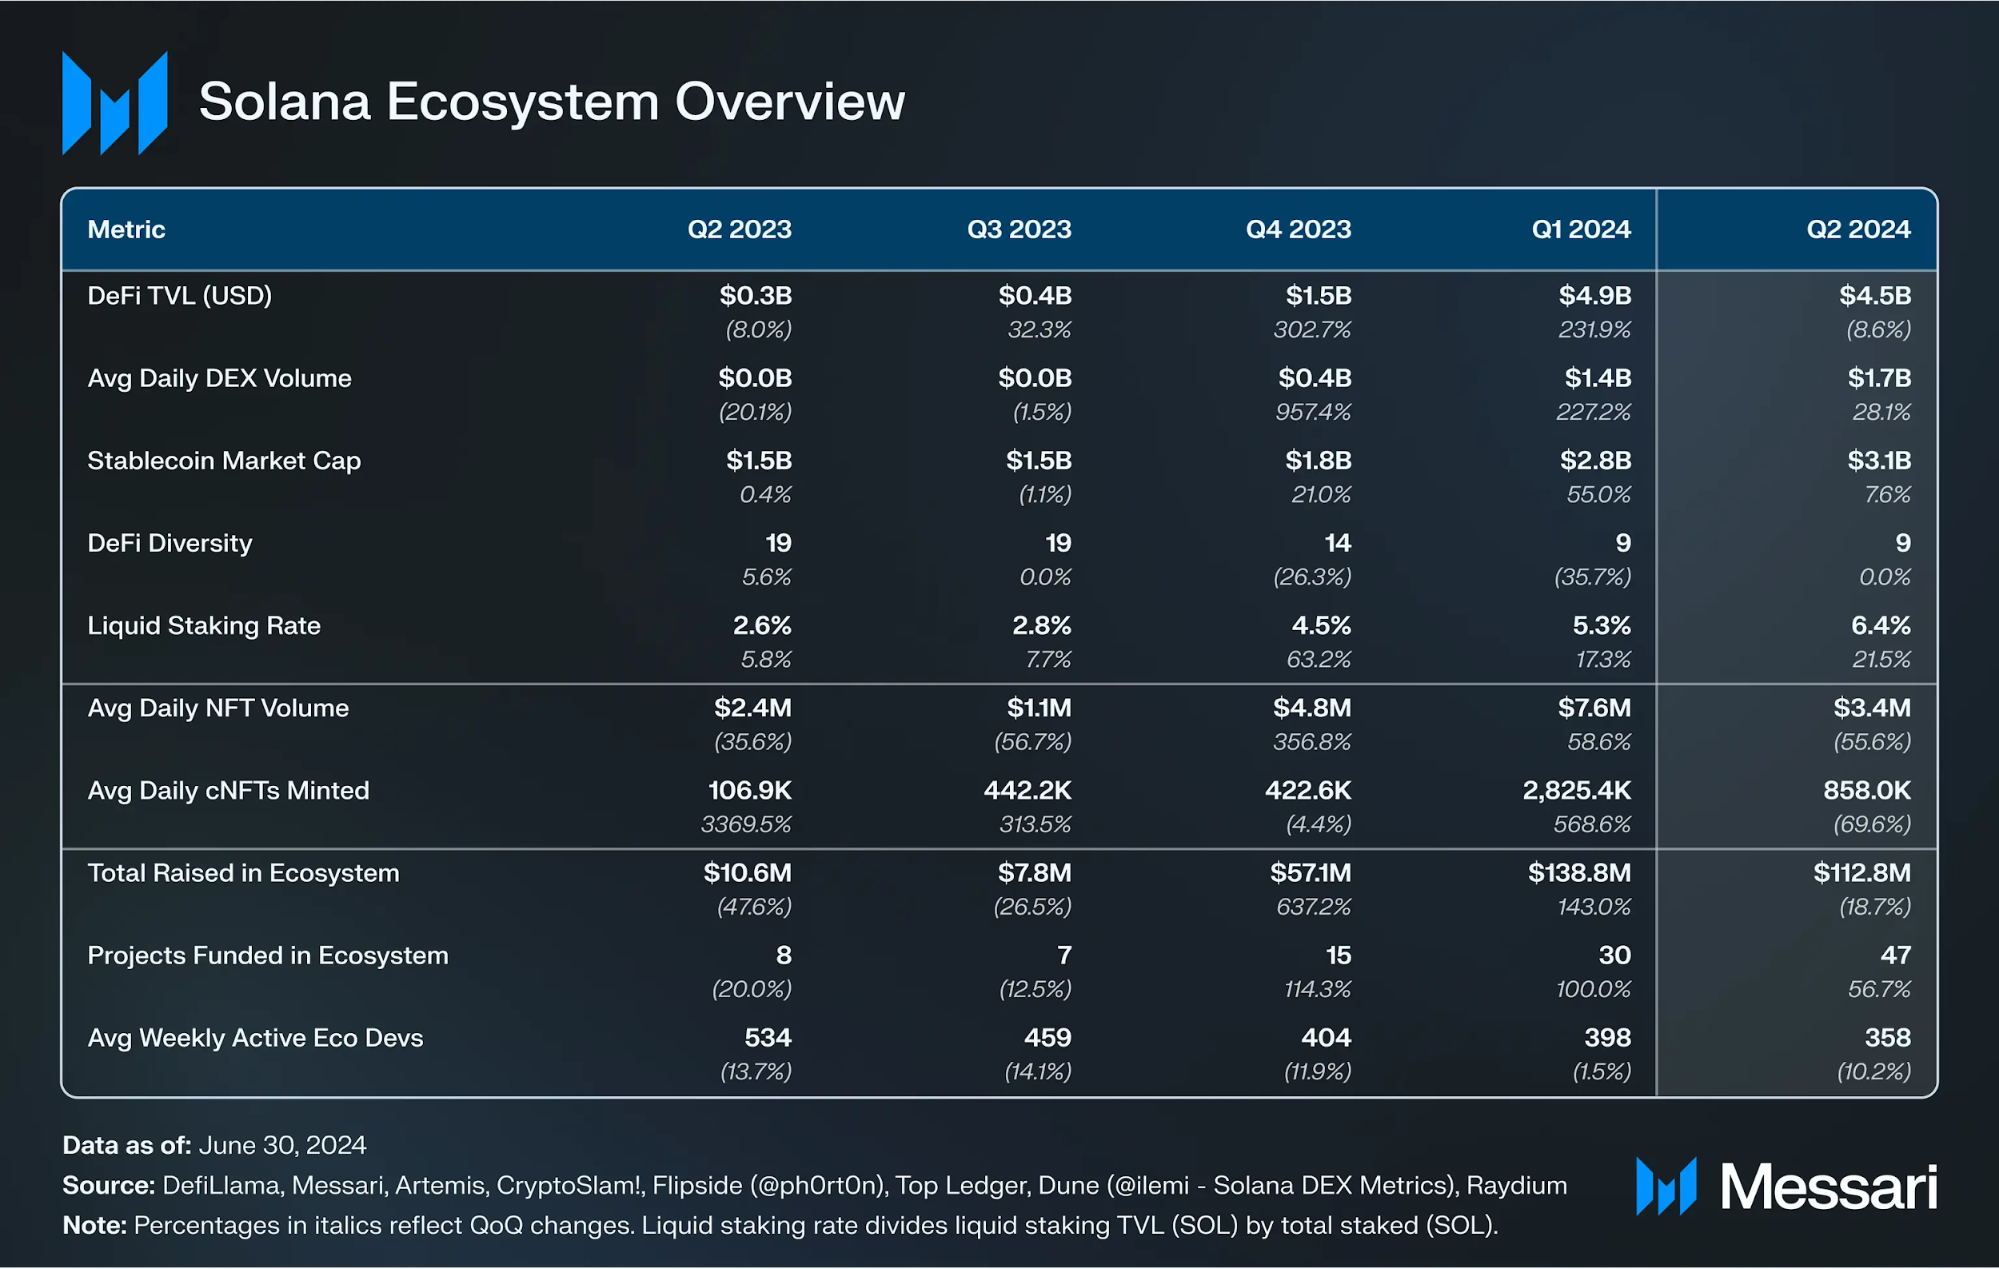Viewport: 1999px width, 1269px height.
Task: Select the Metric column header
Action: 126,230
